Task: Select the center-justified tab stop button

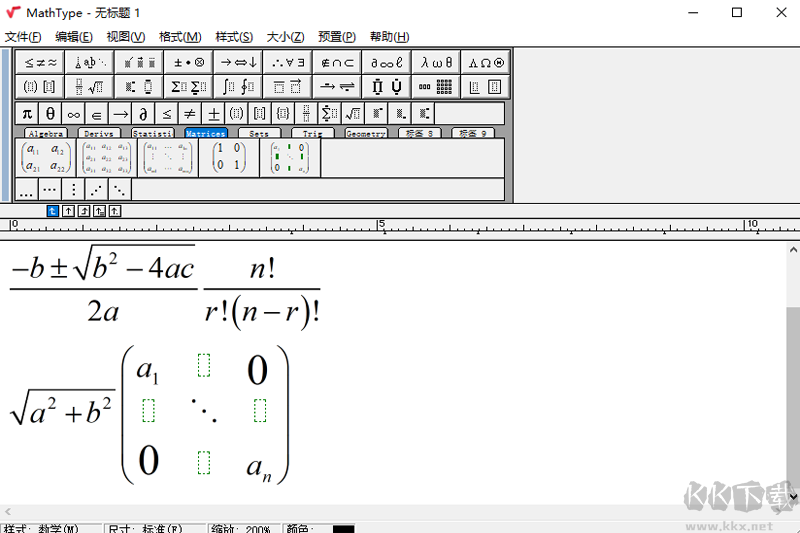Action: (68, 211)
